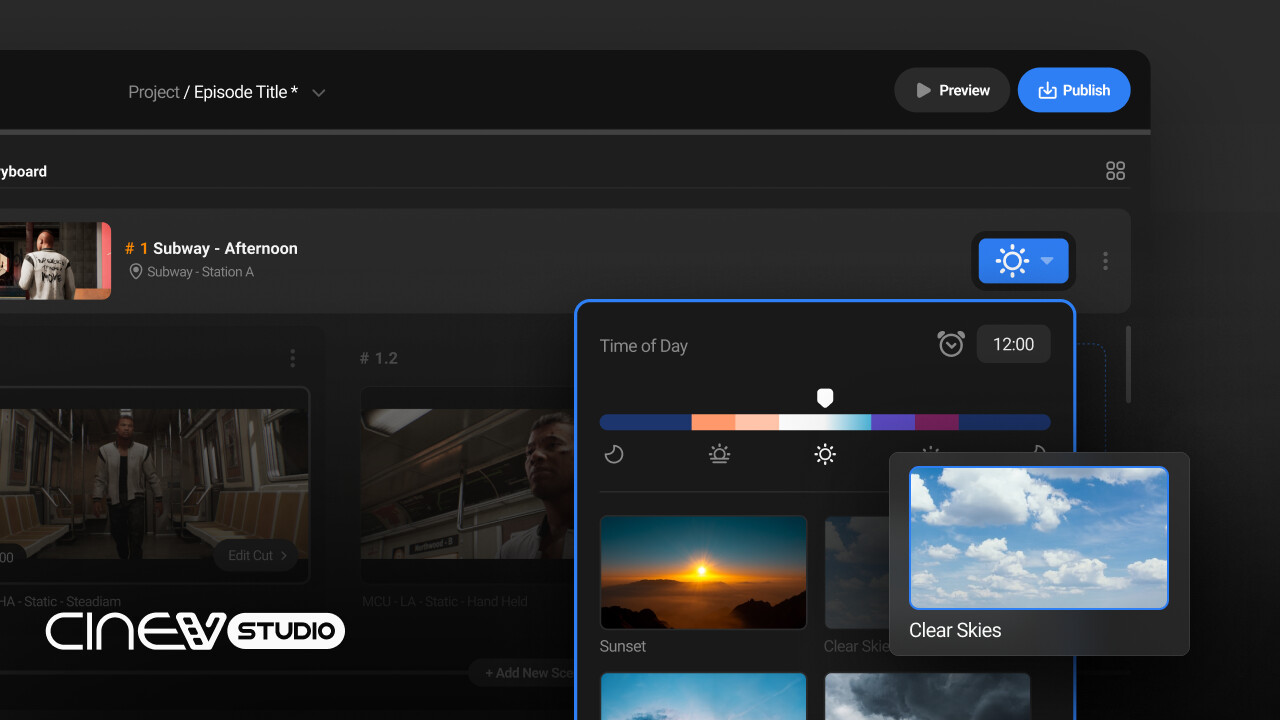The height and width of the screenshot is (720, 1280).
Task: Select the Sunset weather preset
Action: [703, 572]
